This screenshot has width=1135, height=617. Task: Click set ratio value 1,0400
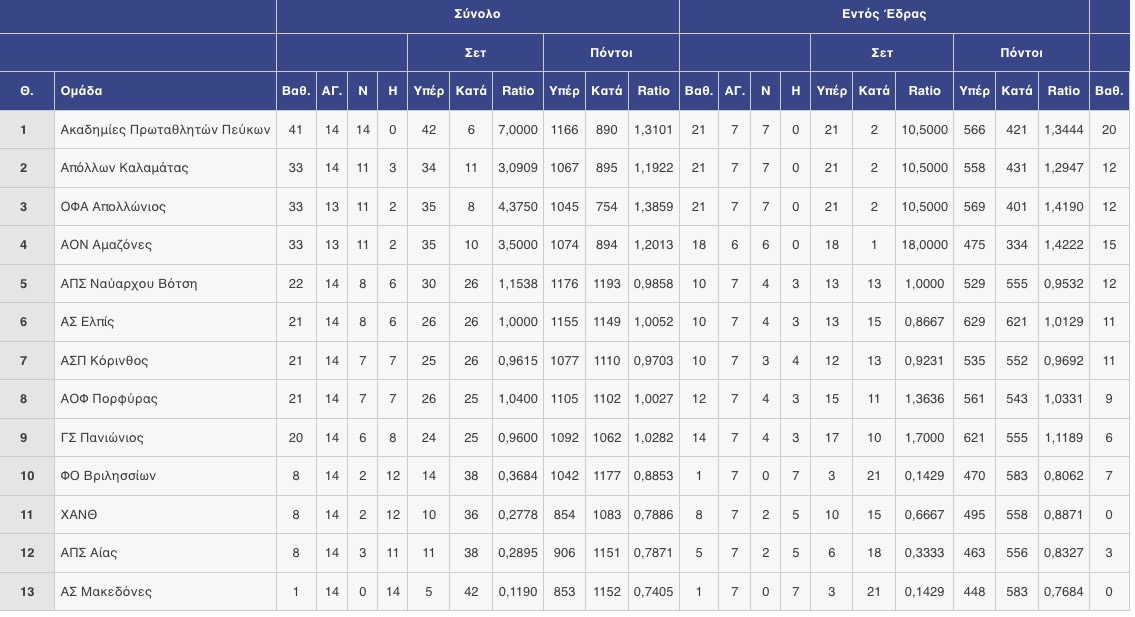coord(518,398)
